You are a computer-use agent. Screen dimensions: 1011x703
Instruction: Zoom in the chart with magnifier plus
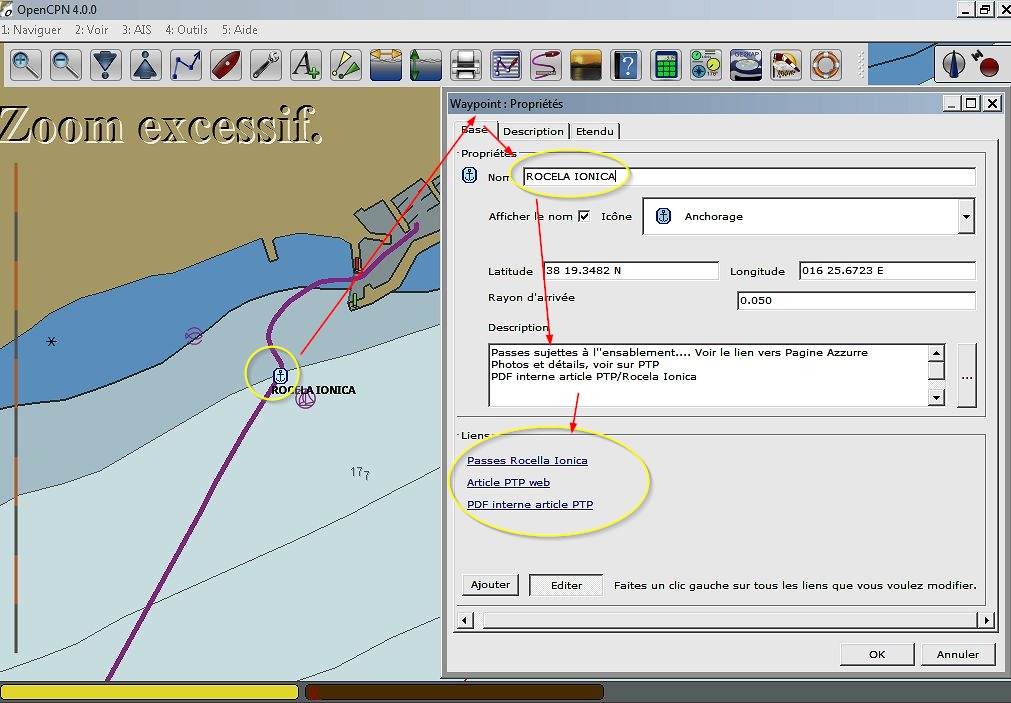click(x=25, y=65)
